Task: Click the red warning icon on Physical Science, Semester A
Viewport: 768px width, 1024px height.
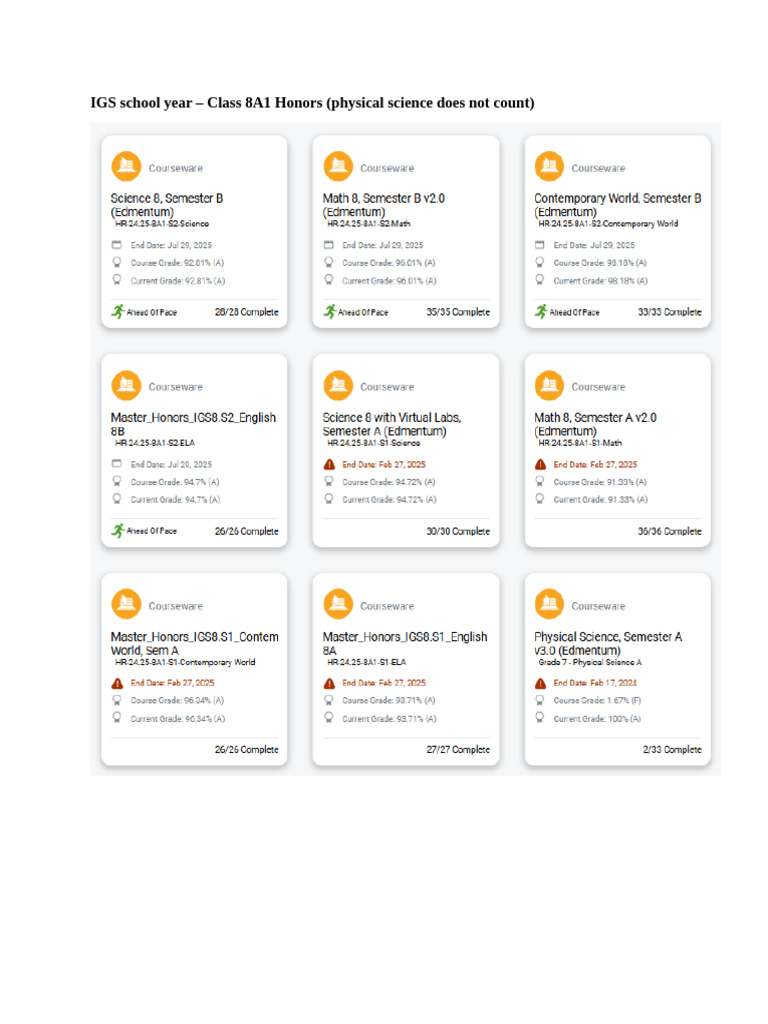Action: click(x=540, y=683)
